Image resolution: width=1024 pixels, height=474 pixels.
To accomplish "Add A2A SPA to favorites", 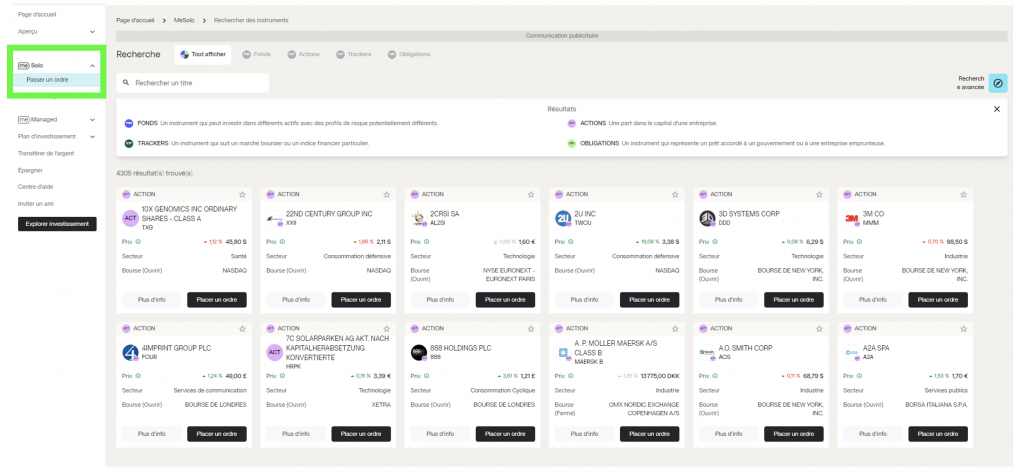I will (963, 328).
